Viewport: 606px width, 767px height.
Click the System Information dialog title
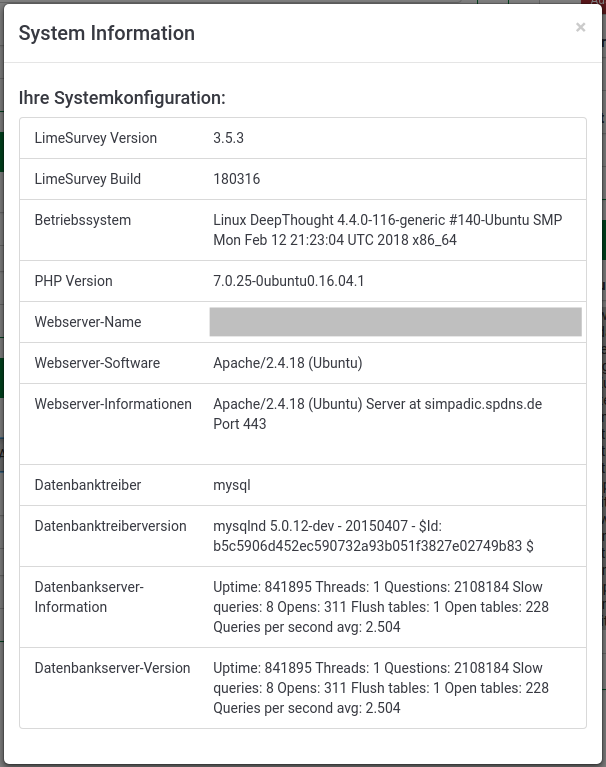[x=107, y=33]
